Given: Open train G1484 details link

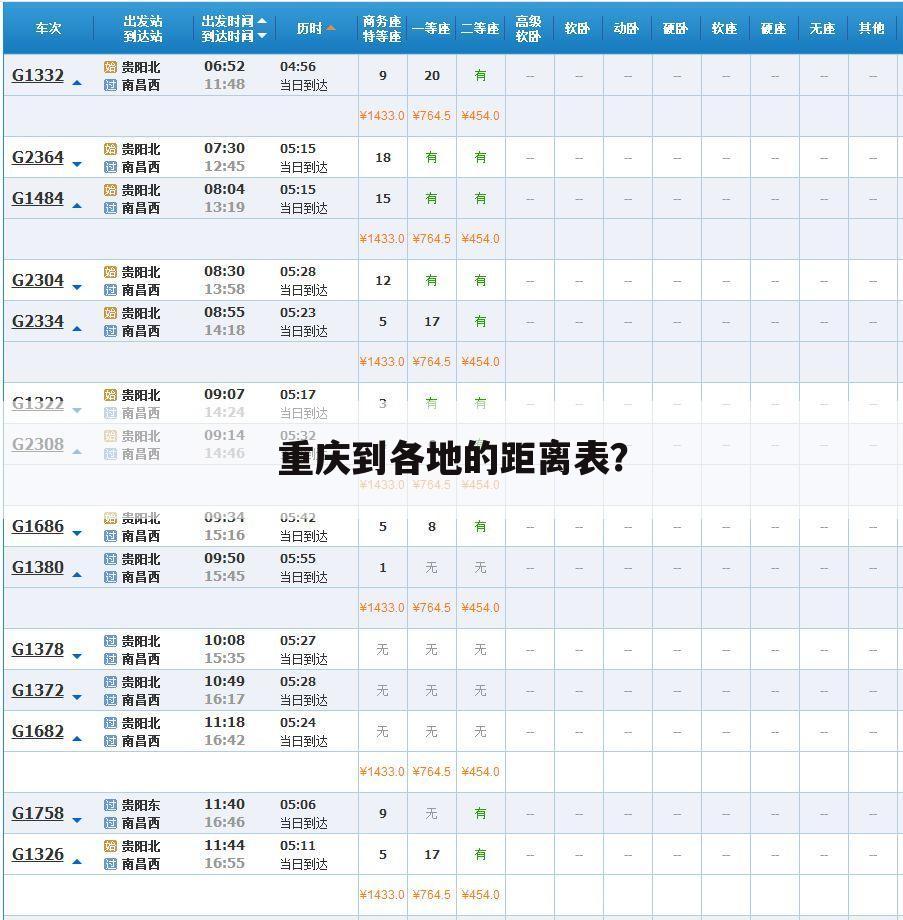Looking at the screenshot, I should pos(38,198).
